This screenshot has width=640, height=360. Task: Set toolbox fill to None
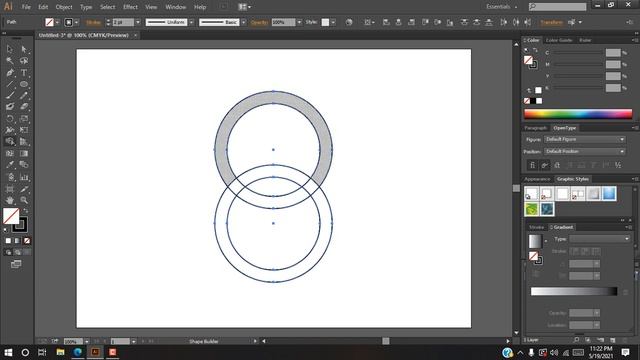tap(27, 241)
